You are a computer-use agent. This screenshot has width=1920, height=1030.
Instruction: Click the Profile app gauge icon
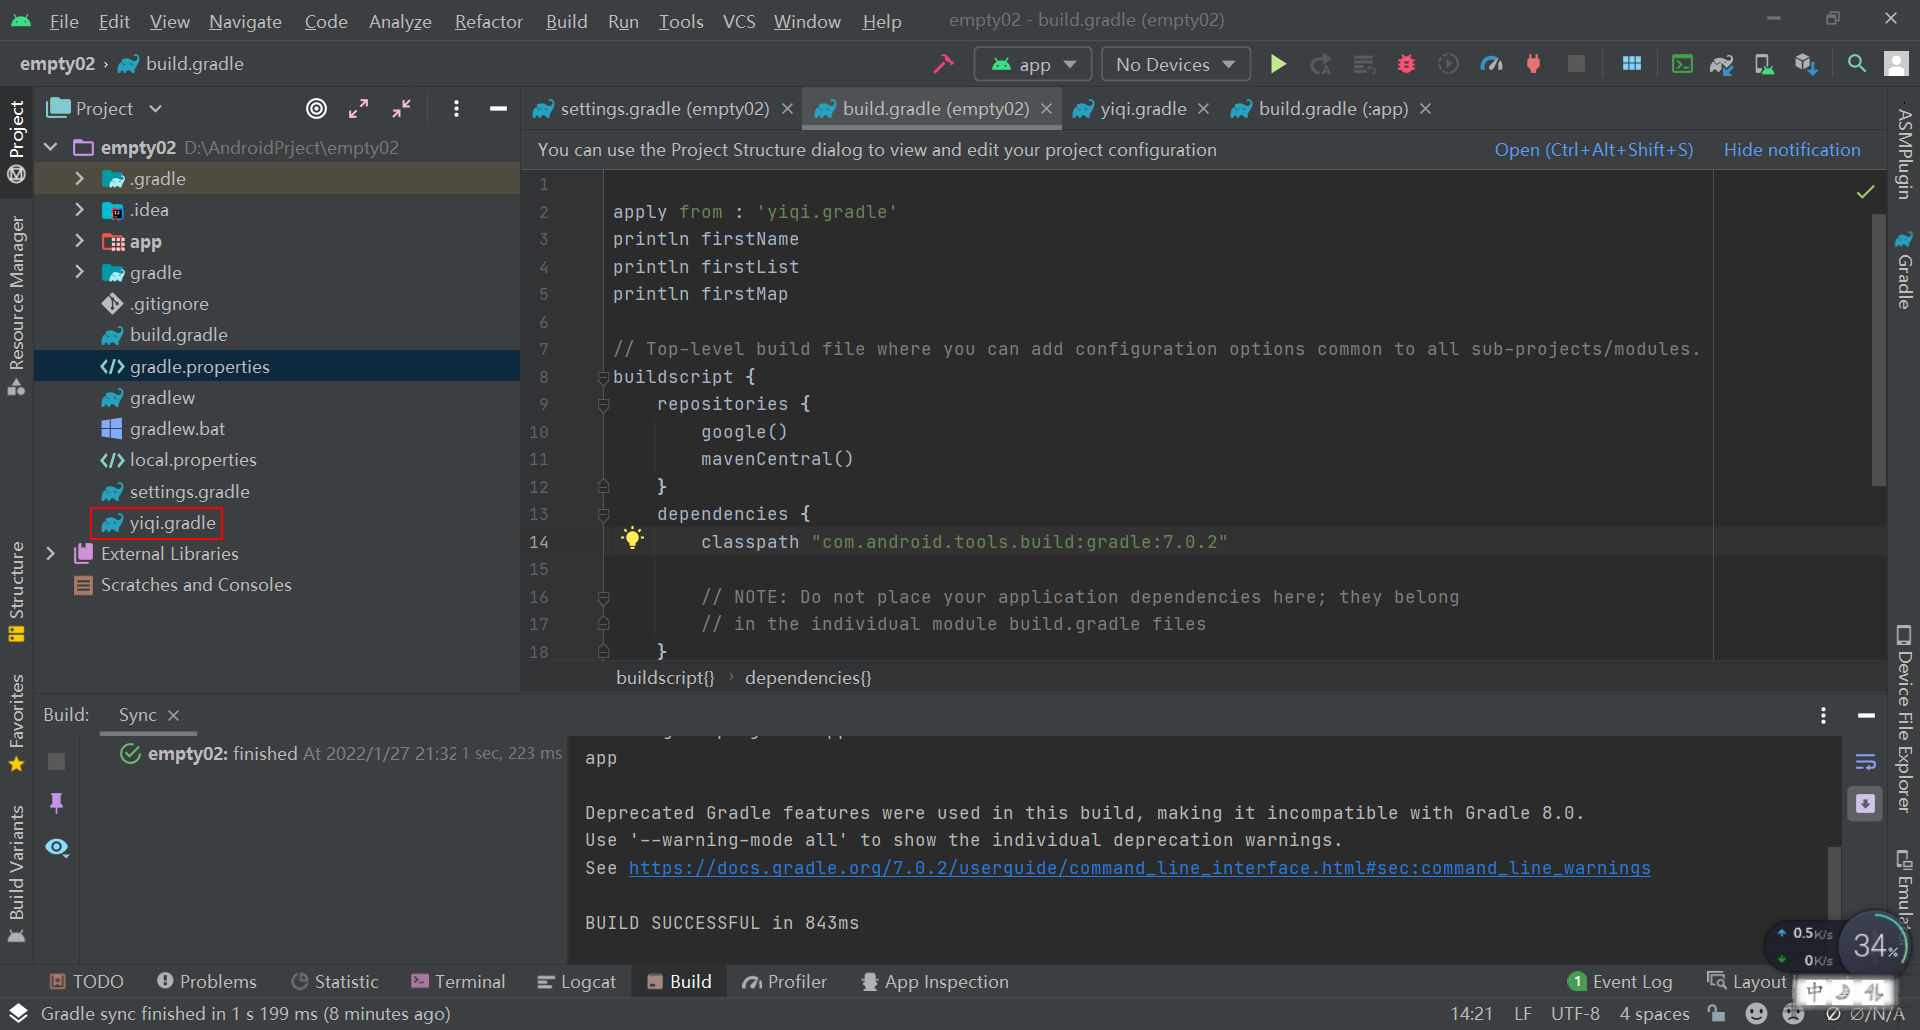click(x=1491, y=64)
